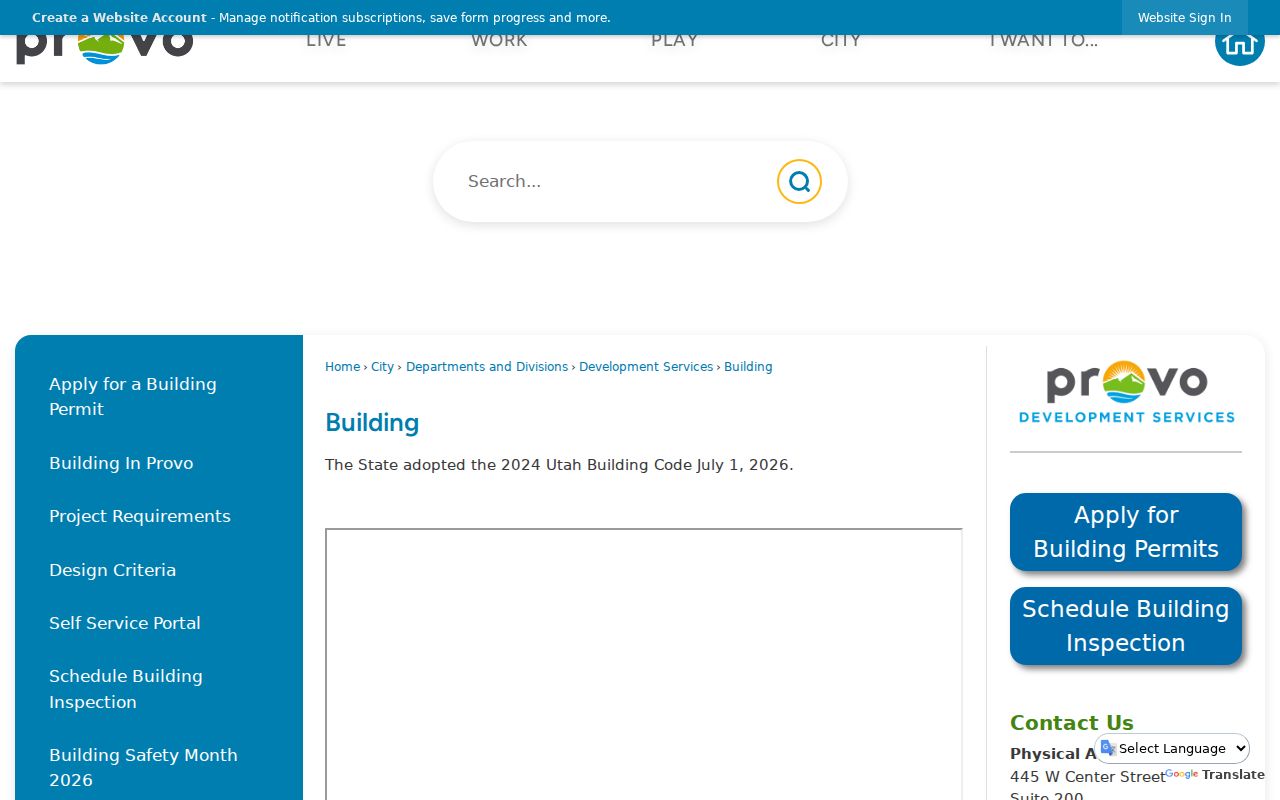Open the WORK menu

(499, 42)
